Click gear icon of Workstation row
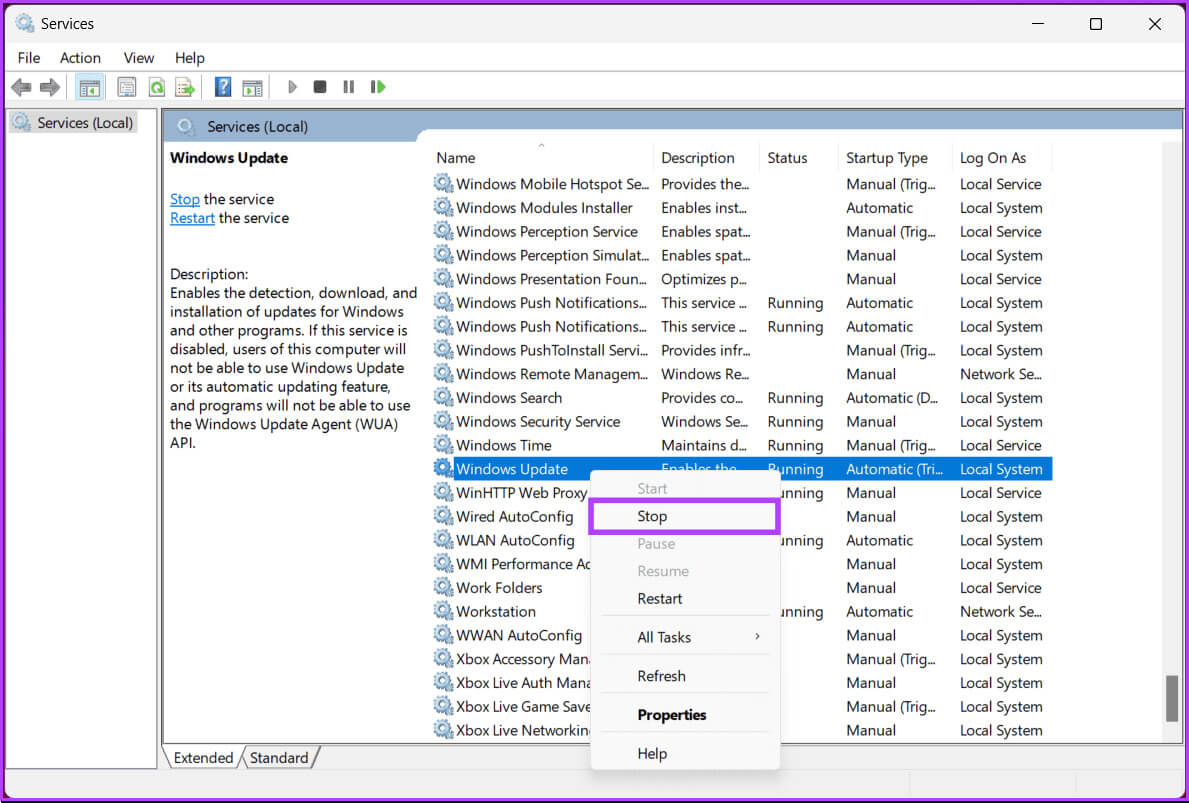1189x803 pixels. click(x=443, y=610)
